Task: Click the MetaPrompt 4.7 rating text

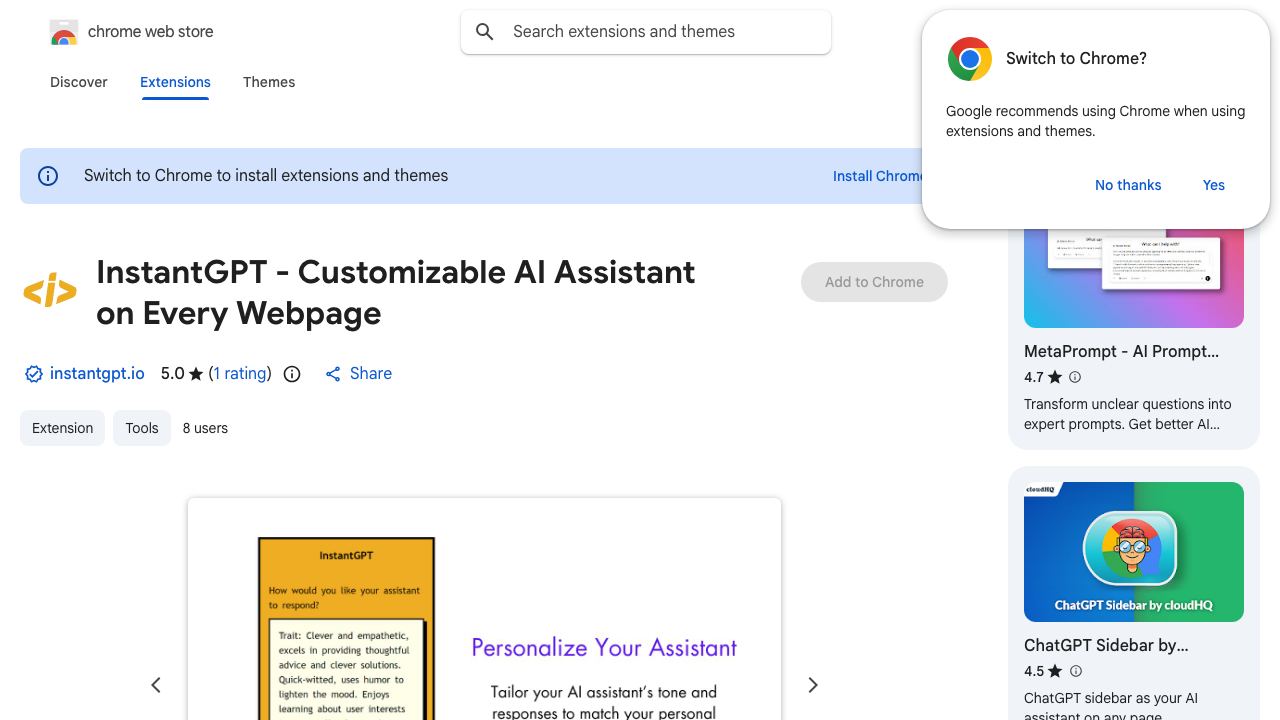Action: 1033,377
